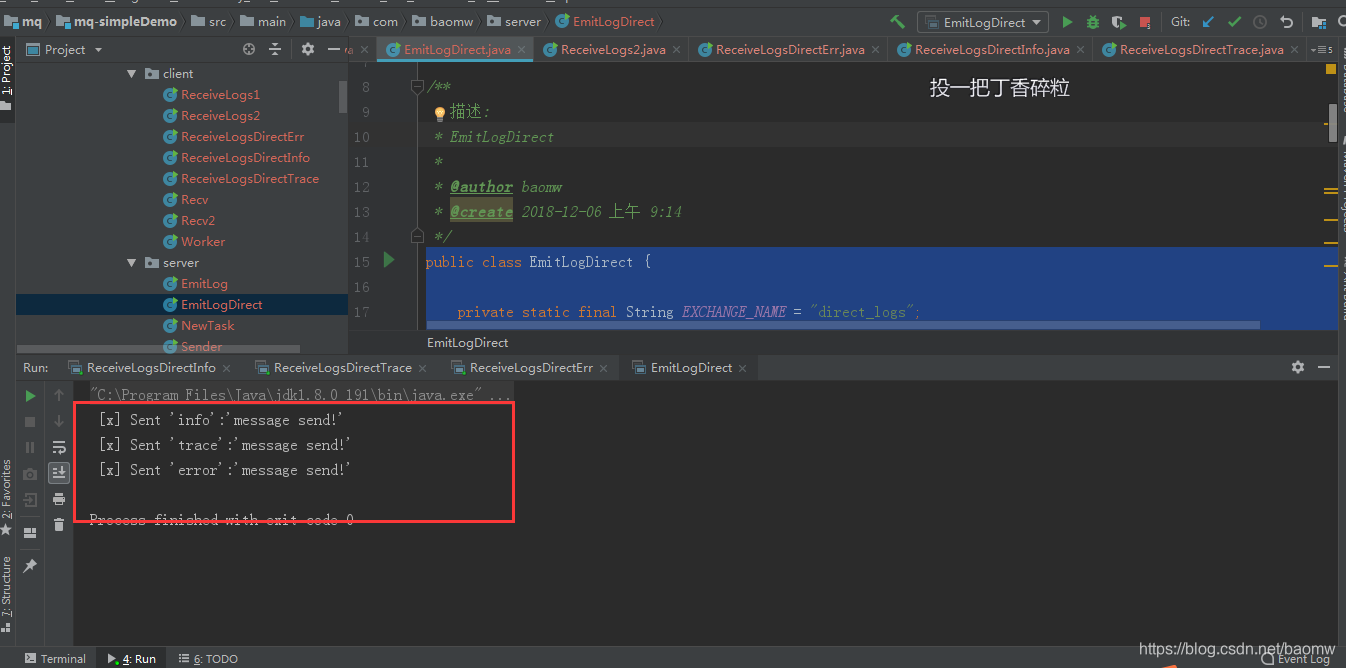
Task: Print console output with the printer icon
Action: [59, 499]
